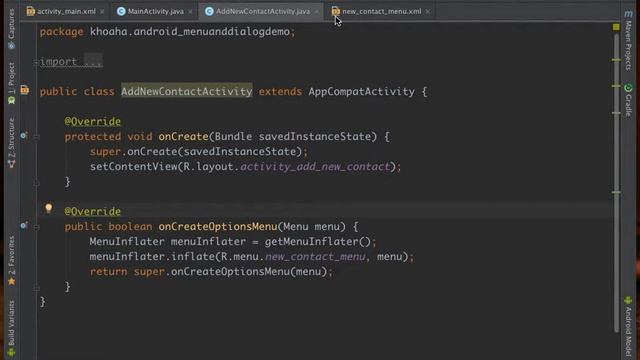Click the return super.onCreateOptionsMenu statement
The width and height of the screenshot is (640, 360).
211,272
